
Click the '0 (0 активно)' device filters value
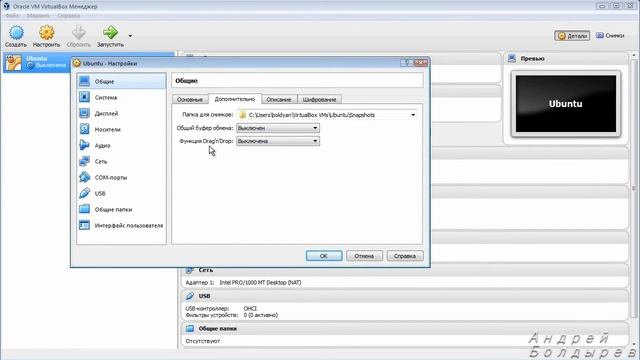pos(260,315)
